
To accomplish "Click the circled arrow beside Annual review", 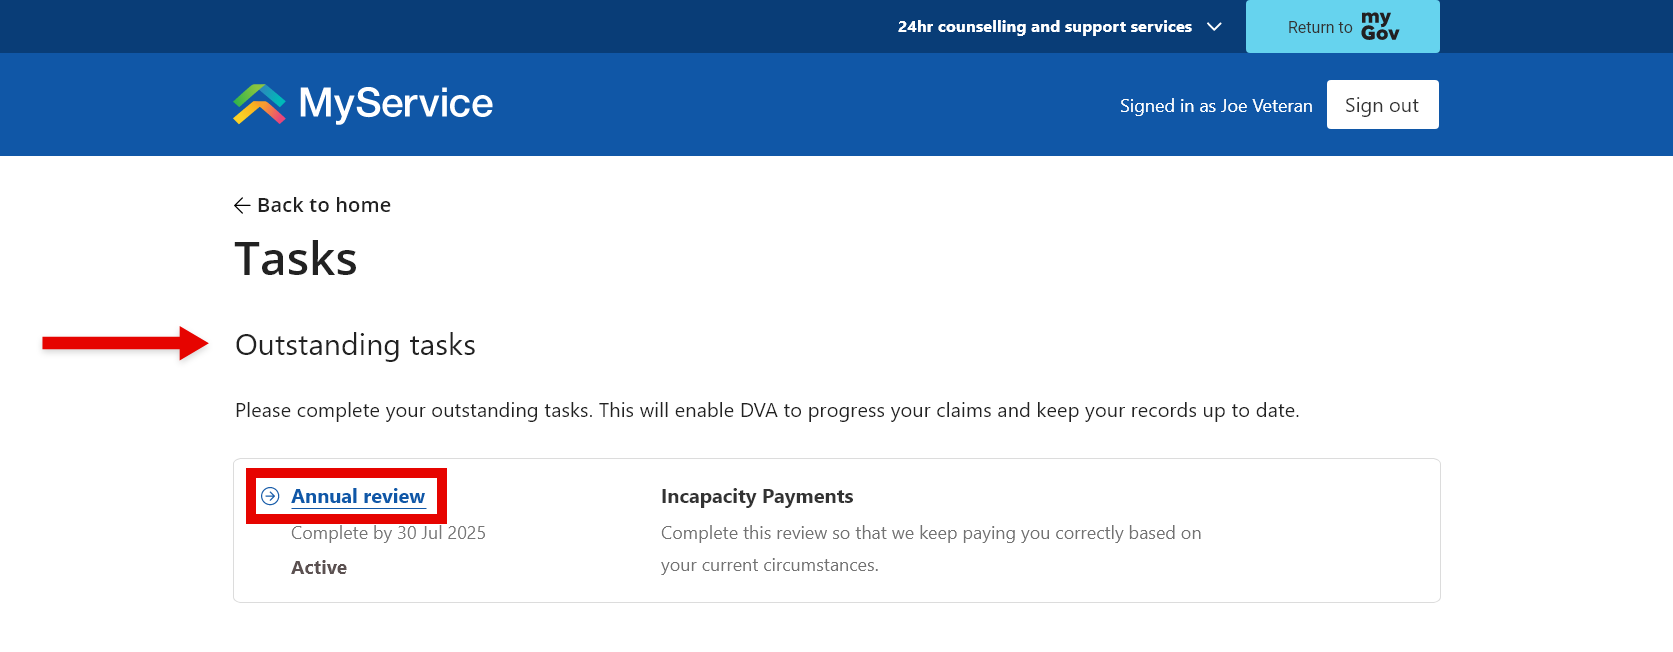I will [x=270, y=496].
